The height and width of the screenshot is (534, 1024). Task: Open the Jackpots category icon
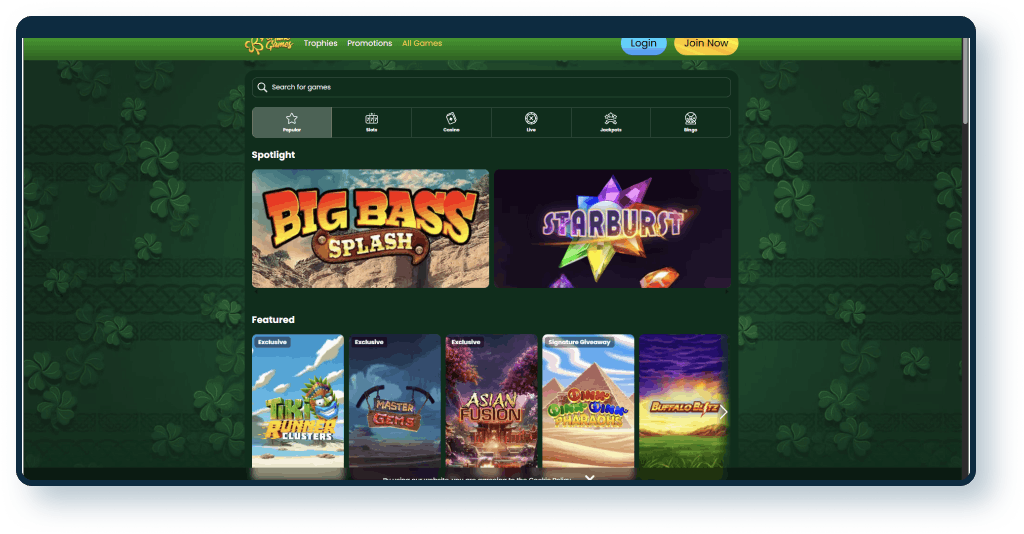pyautogui.click(x=611, y=122)
